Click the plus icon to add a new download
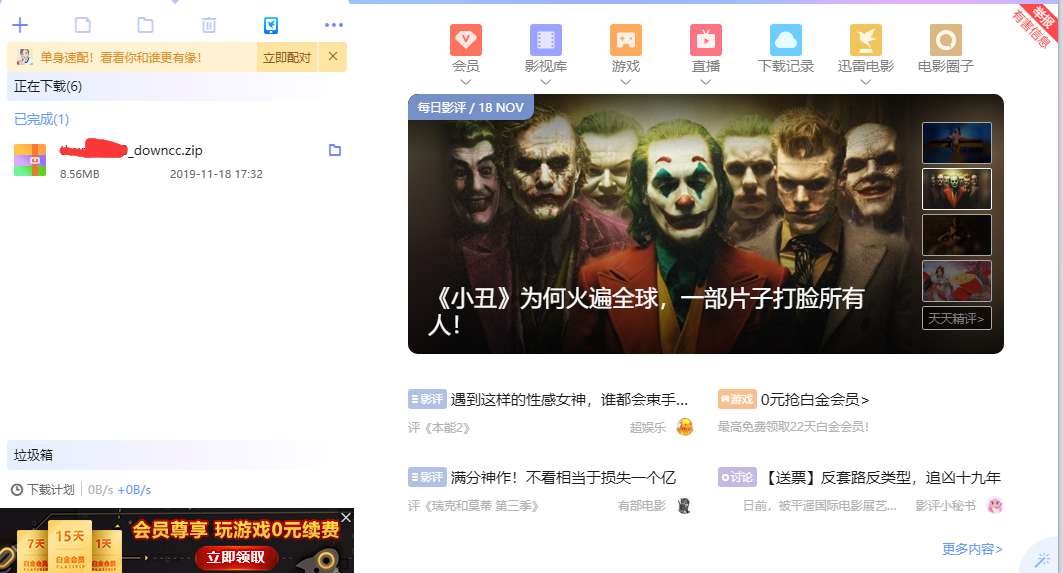1063x573 pixels. 19,25
